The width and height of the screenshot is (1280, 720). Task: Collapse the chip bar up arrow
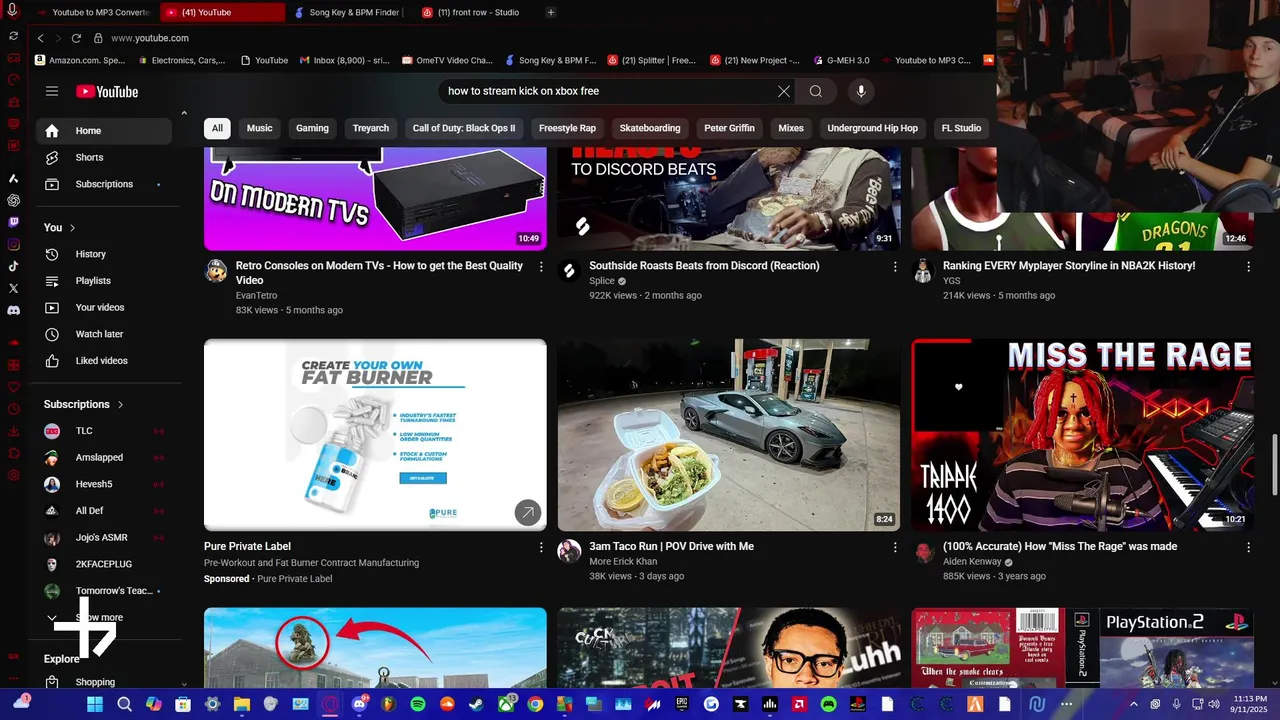pyautogui.click(x=184, y=112)
